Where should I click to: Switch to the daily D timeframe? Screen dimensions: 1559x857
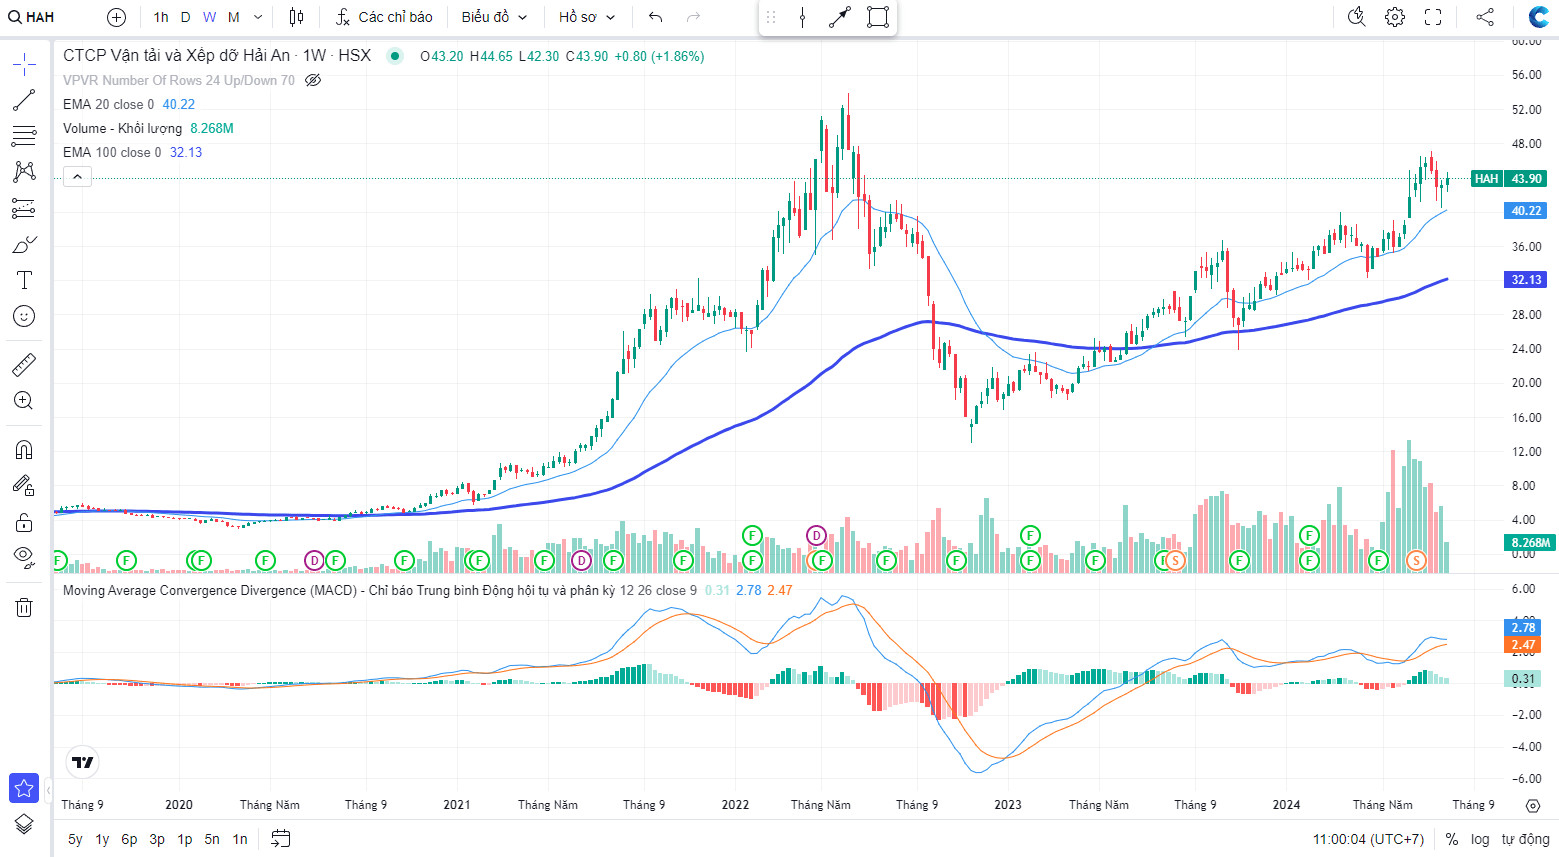point(185,17)
